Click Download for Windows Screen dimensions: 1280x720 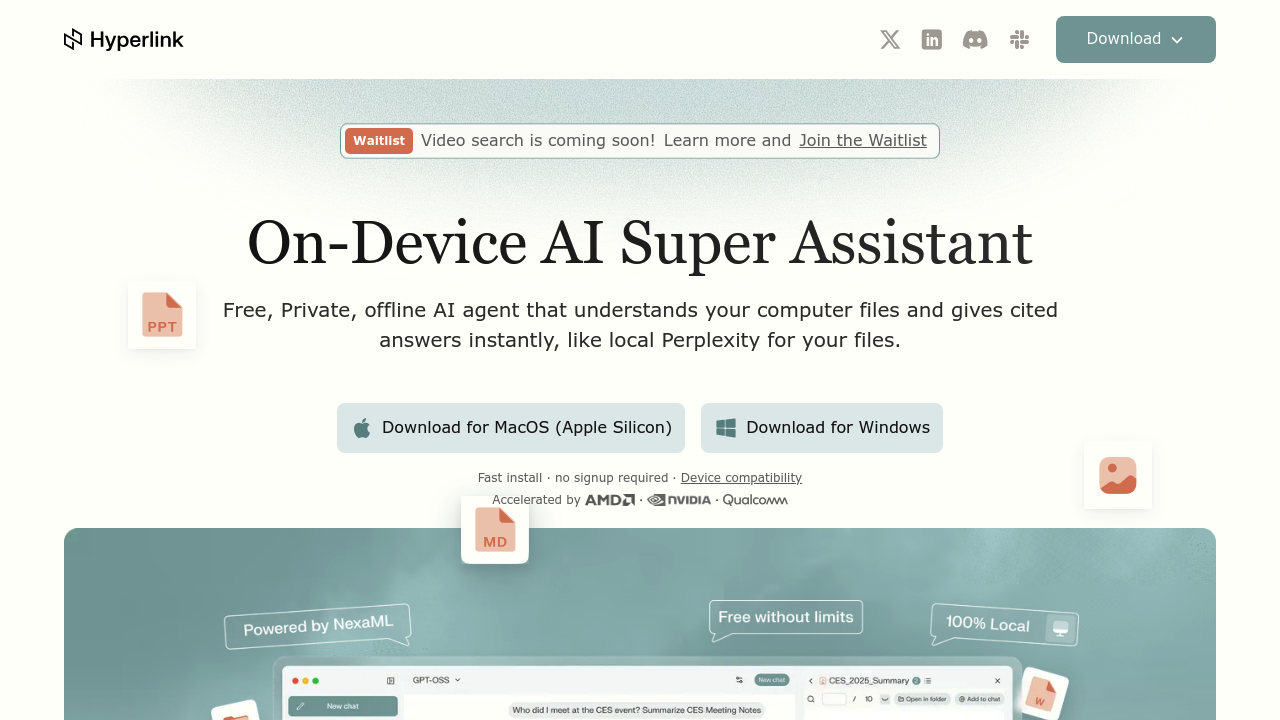tap(821, 428)
